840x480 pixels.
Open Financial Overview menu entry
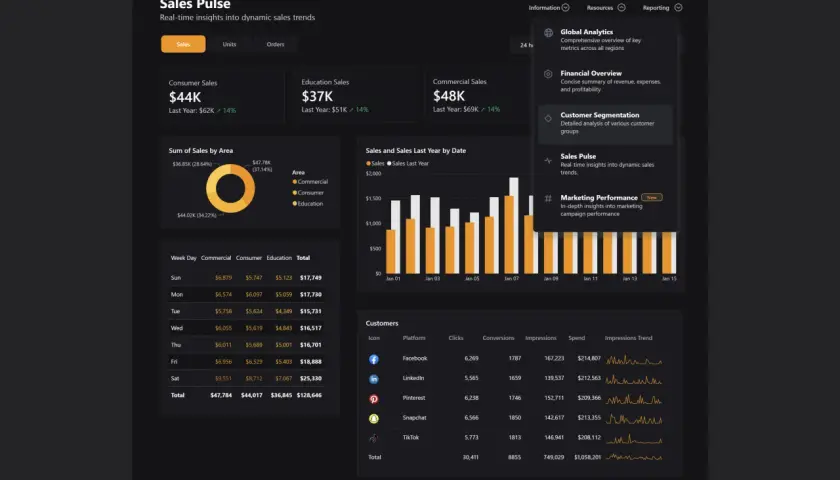[x=605, y=81]
